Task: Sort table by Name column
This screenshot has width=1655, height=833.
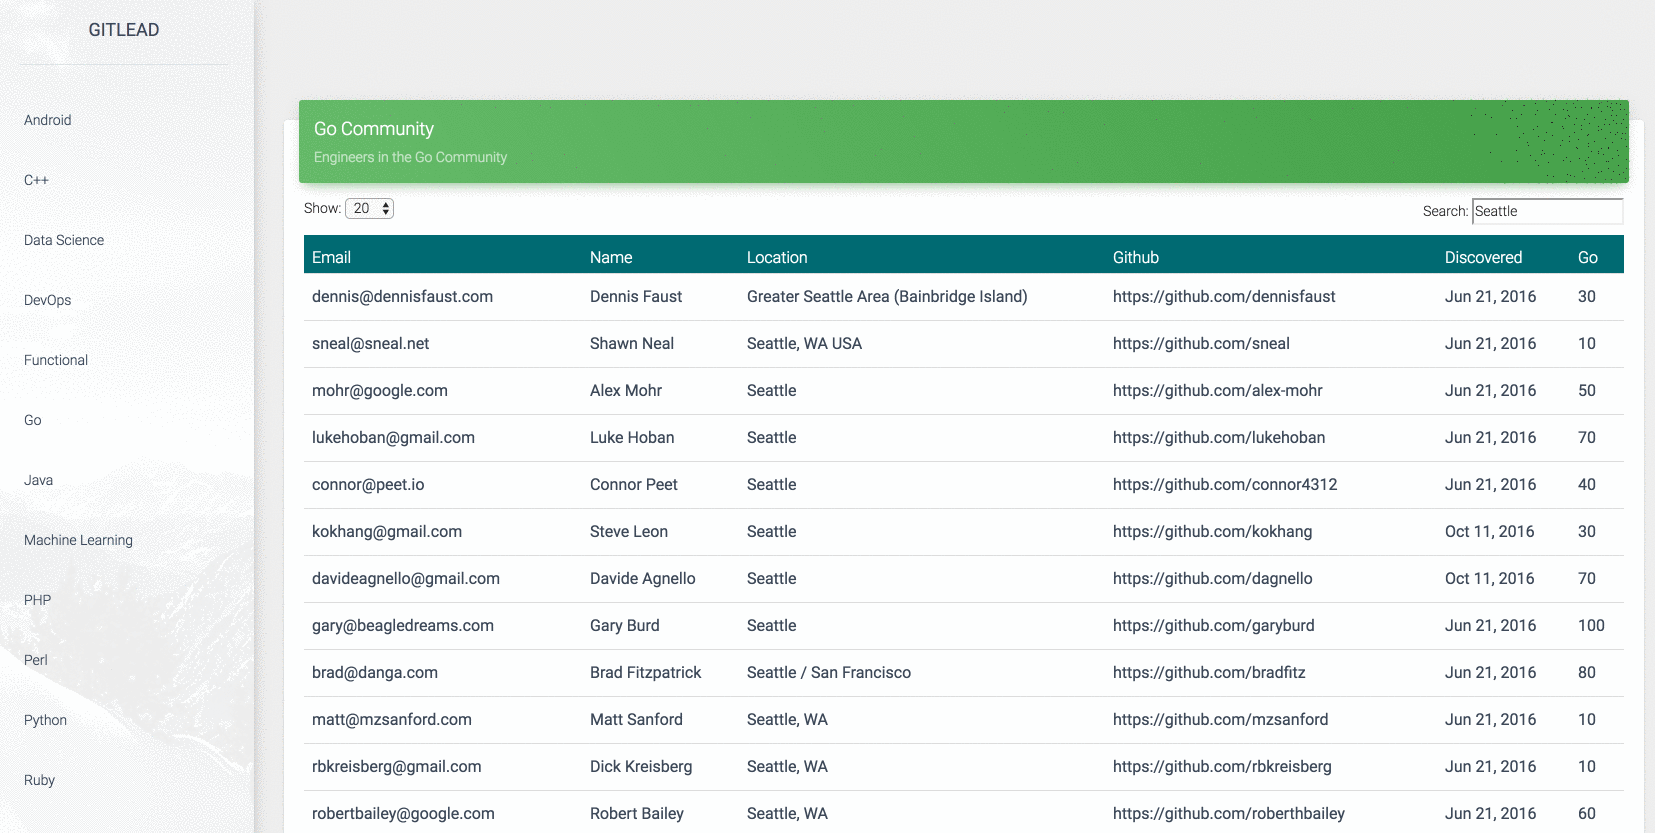Action: coord(611,257)
